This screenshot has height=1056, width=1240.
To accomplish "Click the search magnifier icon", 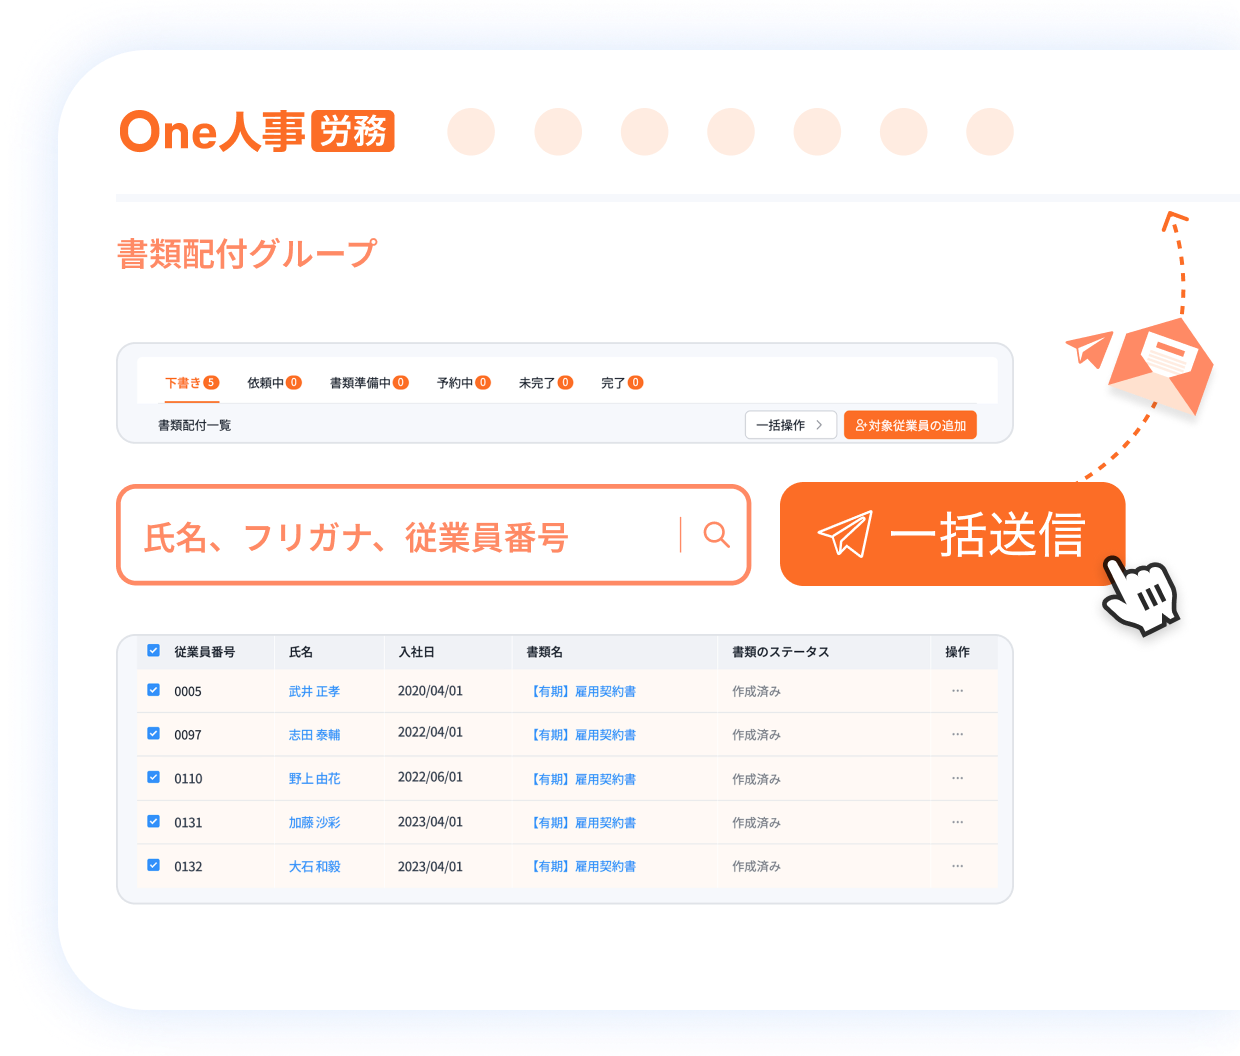I will [716, 535].
